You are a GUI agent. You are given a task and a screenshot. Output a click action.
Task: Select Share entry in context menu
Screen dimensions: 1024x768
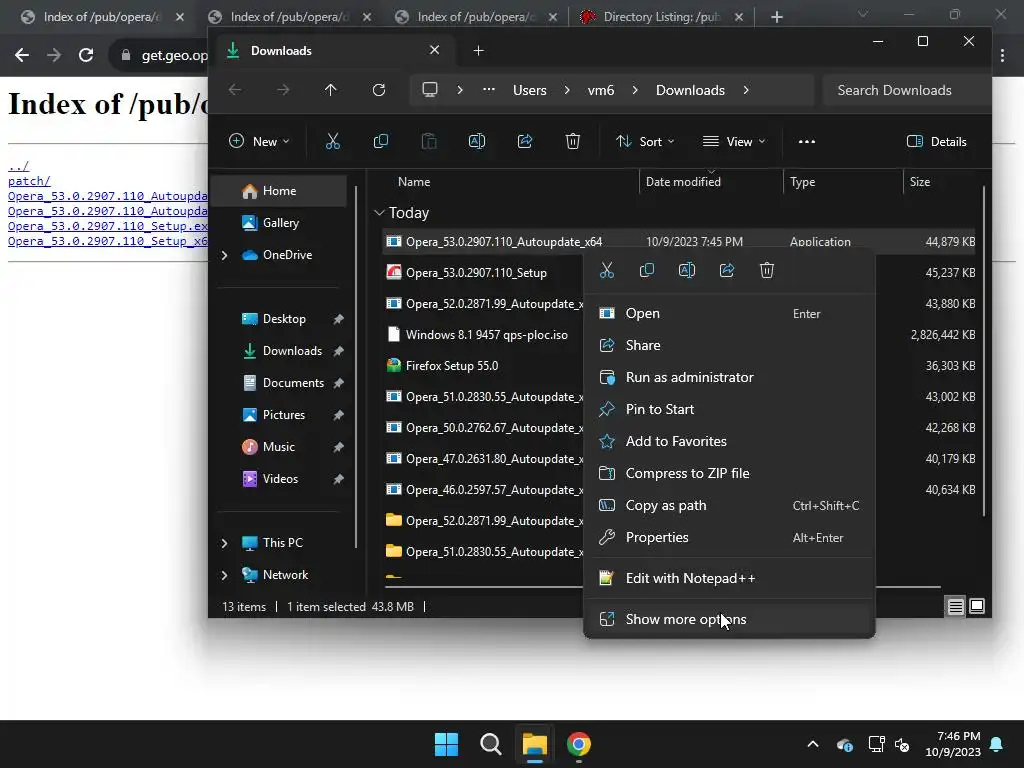(x=729, y=345)
